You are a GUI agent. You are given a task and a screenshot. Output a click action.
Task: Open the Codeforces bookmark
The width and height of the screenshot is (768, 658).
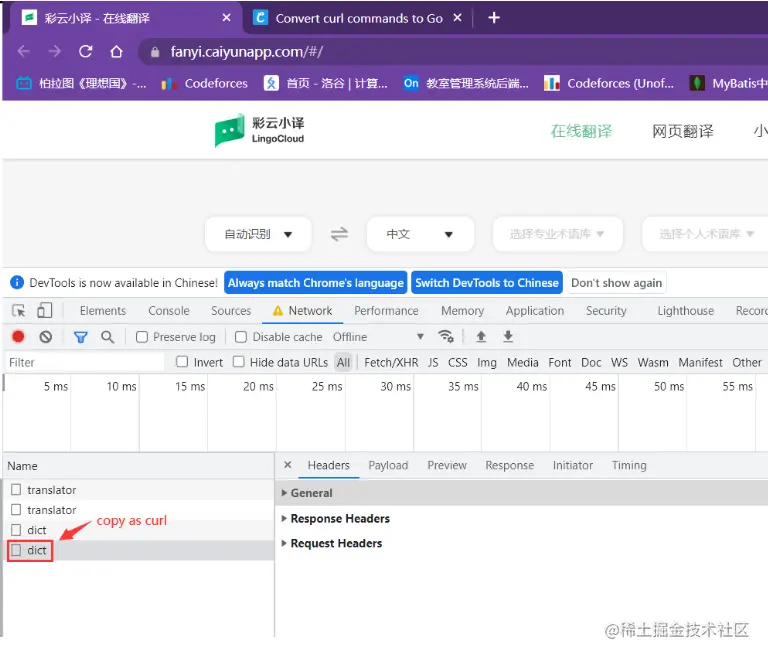(x=205, y=83)
